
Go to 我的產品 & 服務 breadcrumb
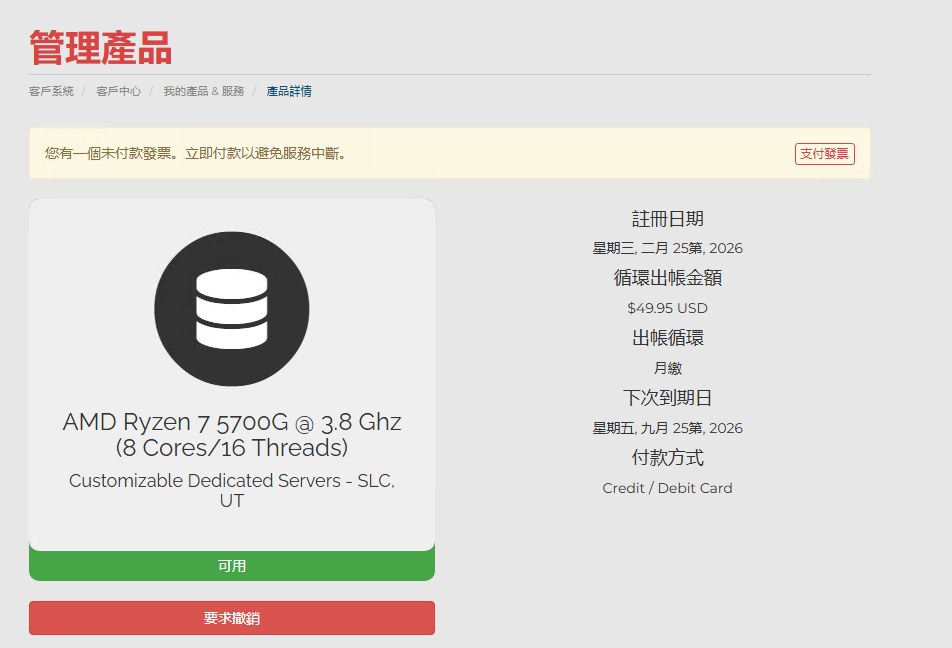203,91
